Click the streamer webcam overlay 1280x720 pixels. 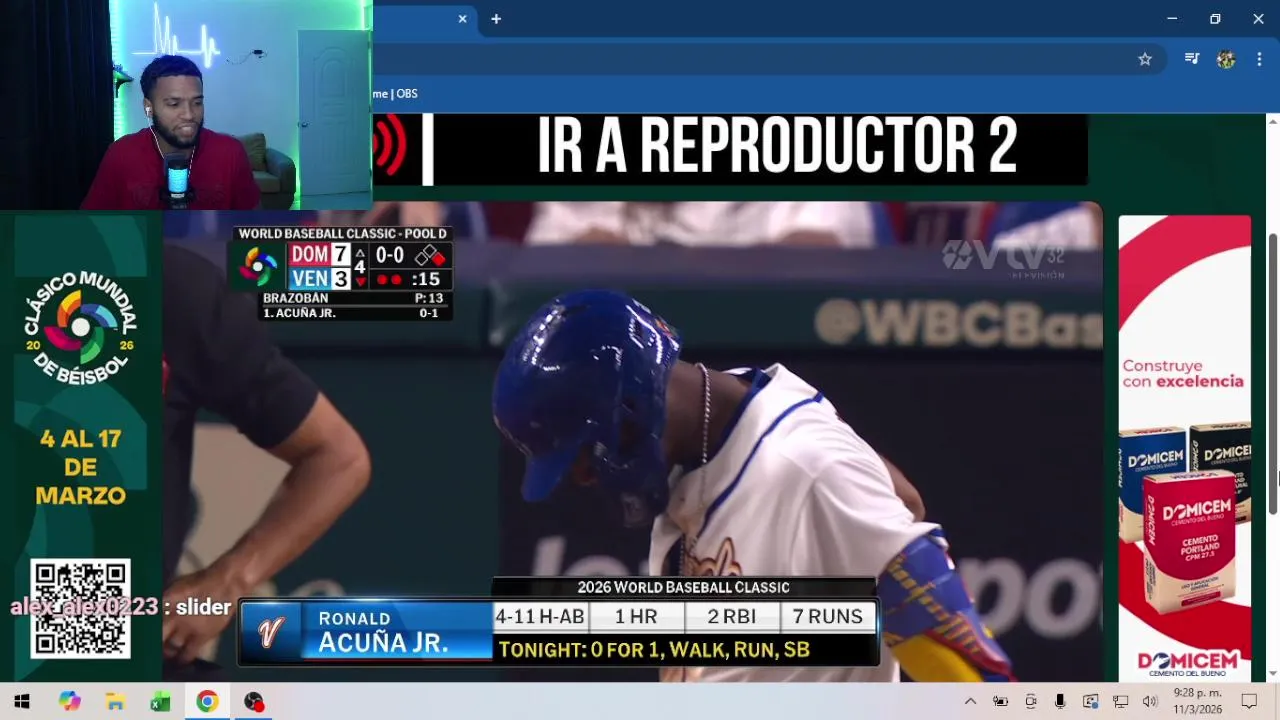click(x=186, y=105)
